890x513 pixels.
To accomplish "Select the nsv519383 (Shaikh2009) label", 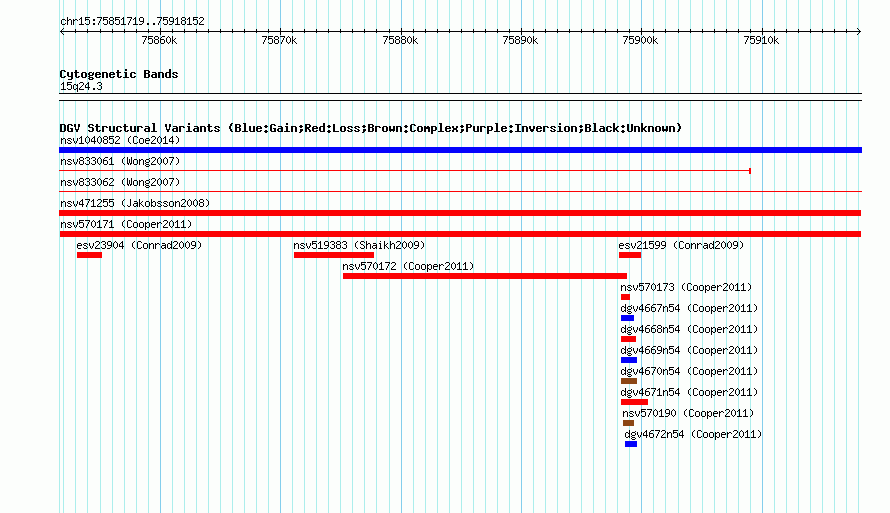I will (359, 245).
